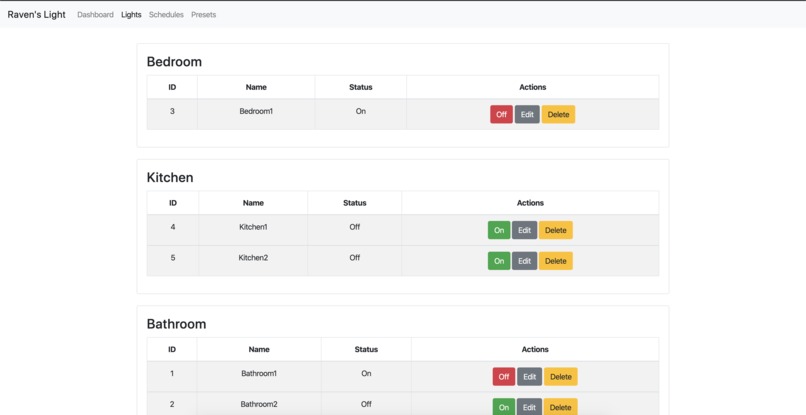The image size is (806, 415).
Task: Delete the Bedroom1 light
Action: [x=558, y=114]
